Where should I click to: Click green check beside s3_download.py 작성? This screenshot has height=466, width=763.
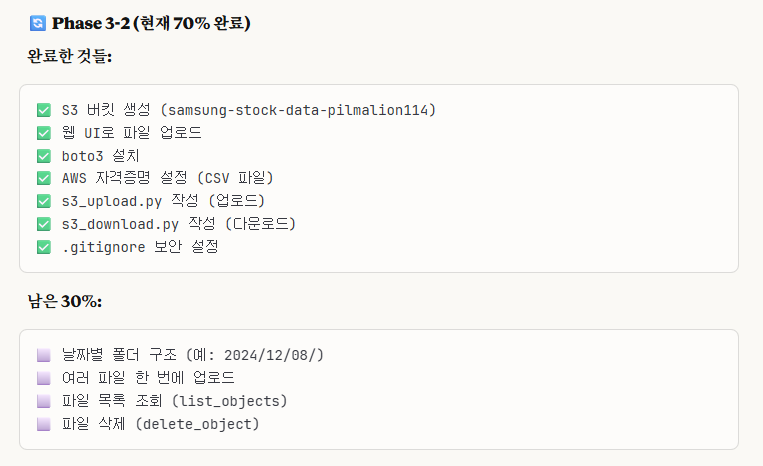click(43, 224)
